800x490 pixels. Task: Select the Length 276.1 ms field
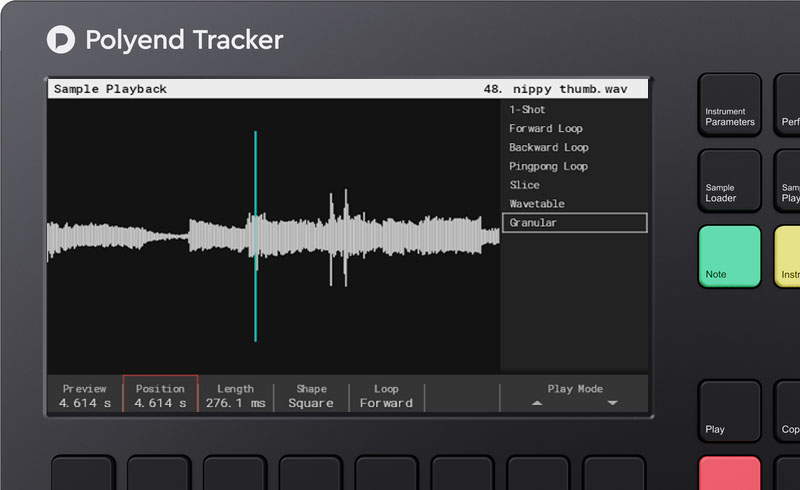tap(236, 396)
